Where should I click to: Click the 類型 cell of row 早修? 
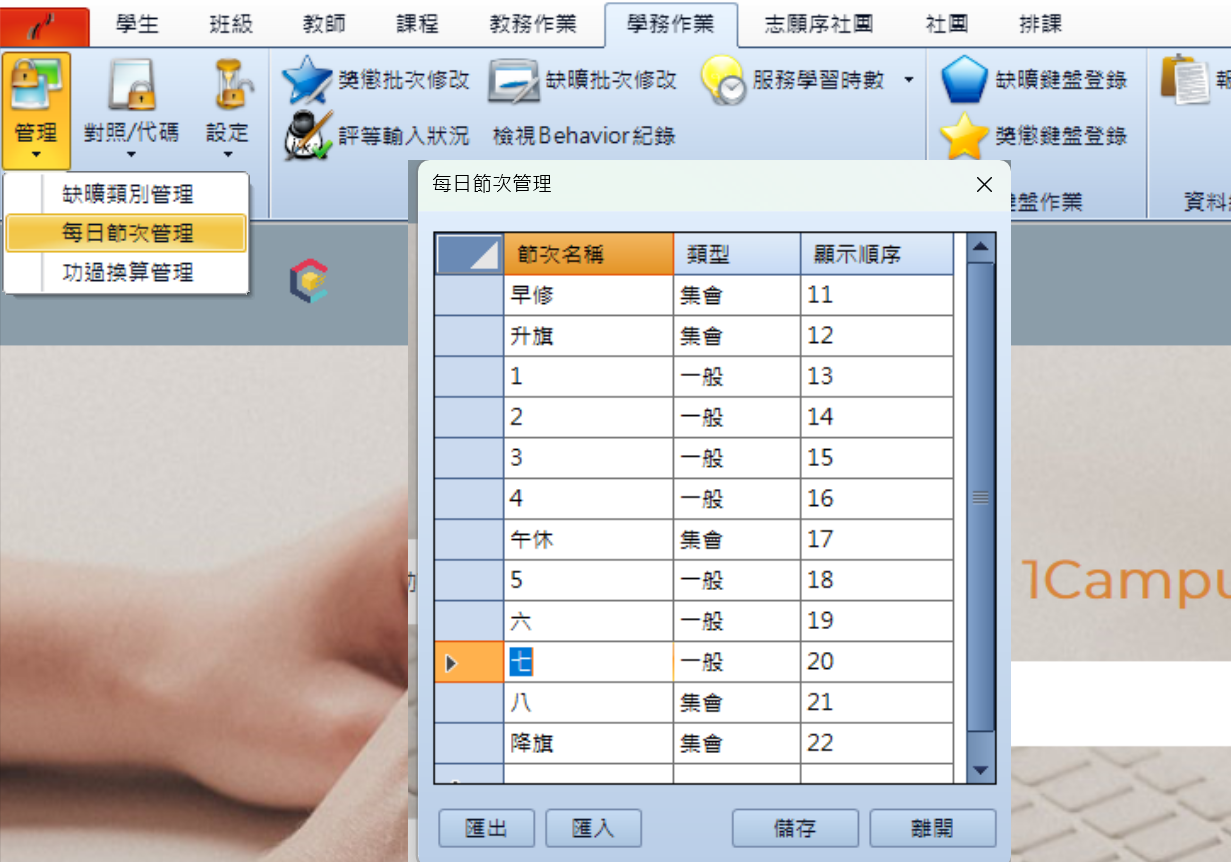coord(737,295)
